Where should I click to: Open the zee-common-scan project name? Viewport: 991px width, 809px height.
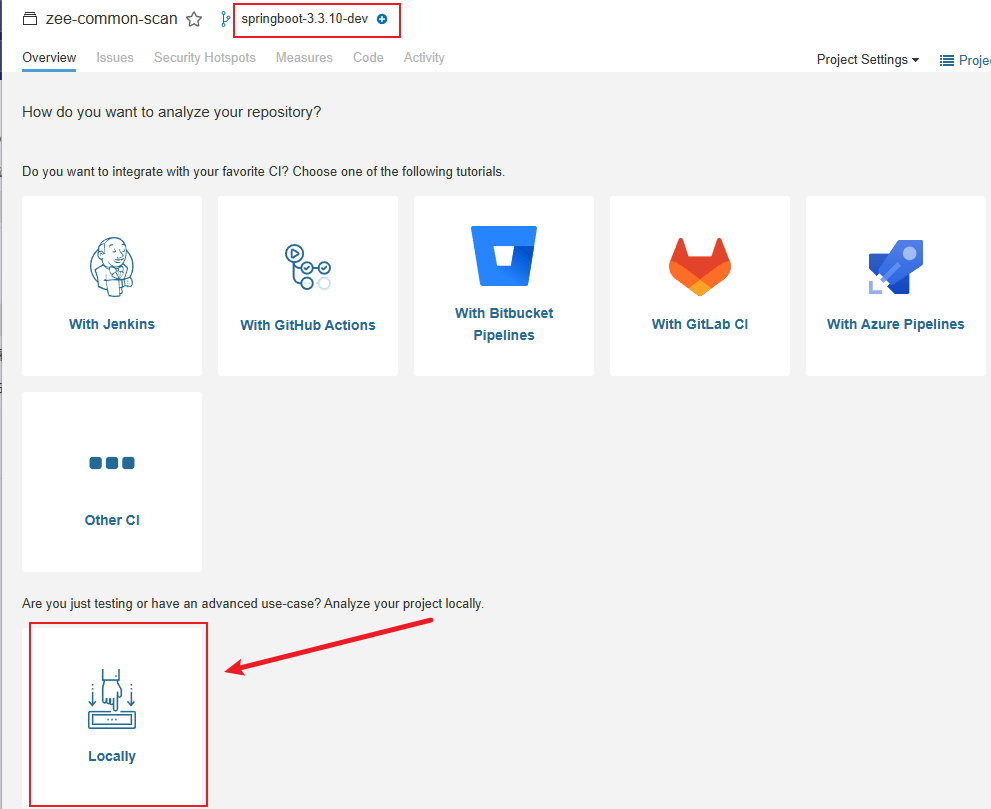pos(112,19)
